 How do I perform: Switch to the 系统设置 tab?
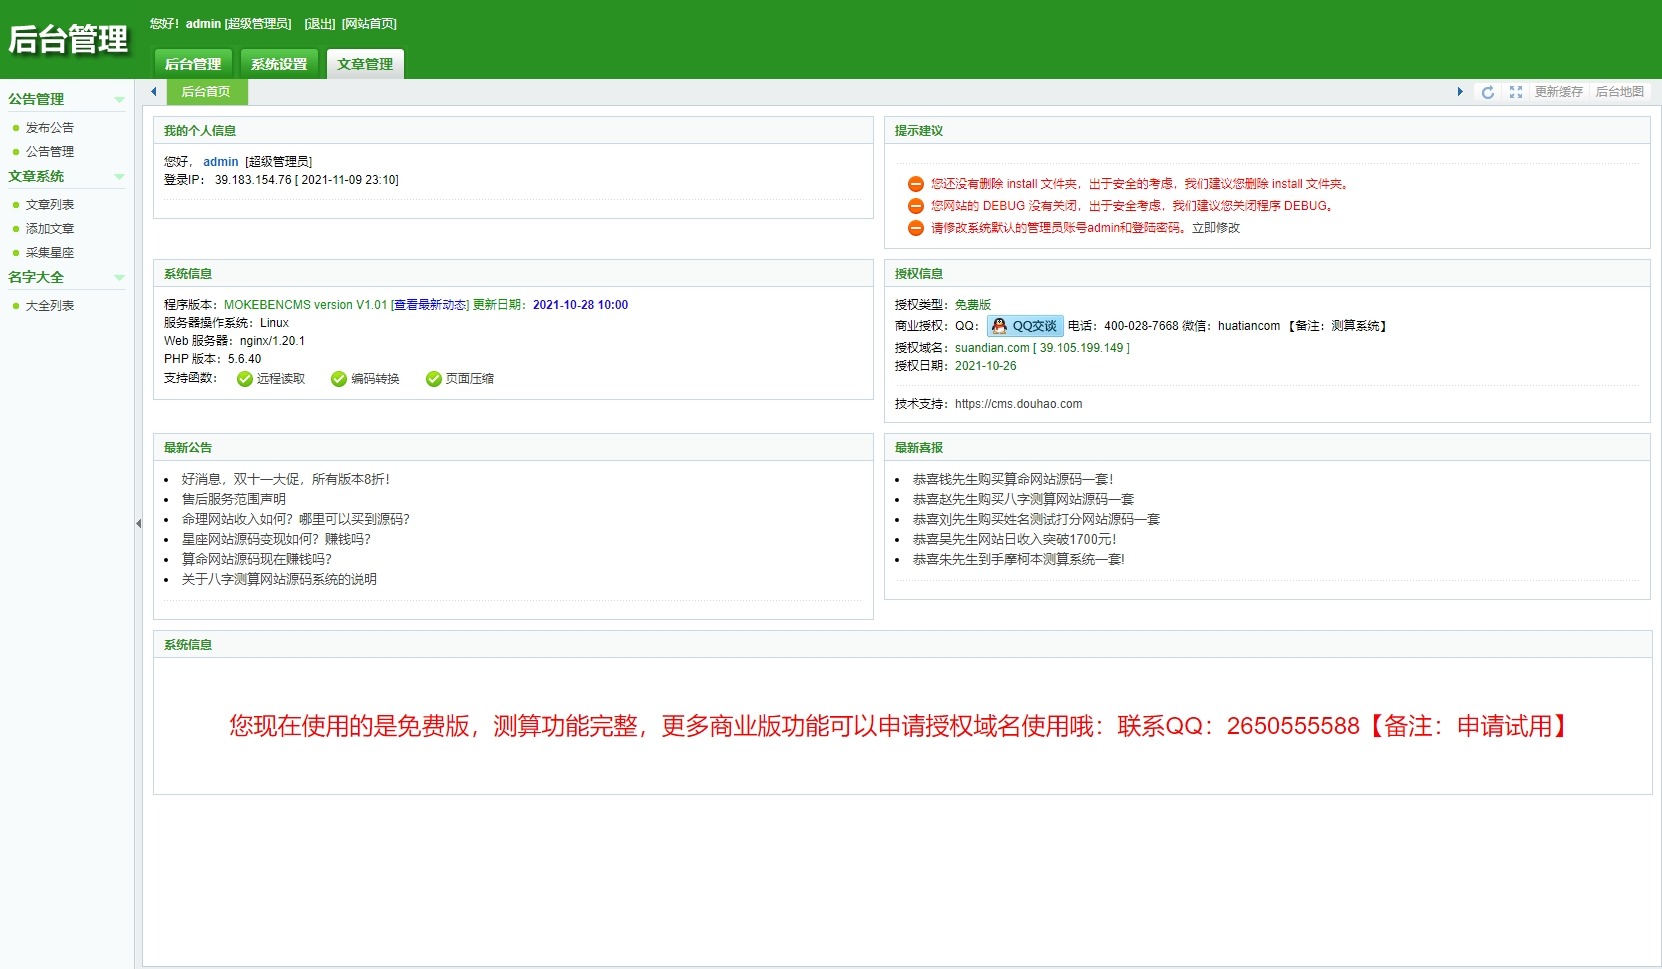click(x=279, y=64)
